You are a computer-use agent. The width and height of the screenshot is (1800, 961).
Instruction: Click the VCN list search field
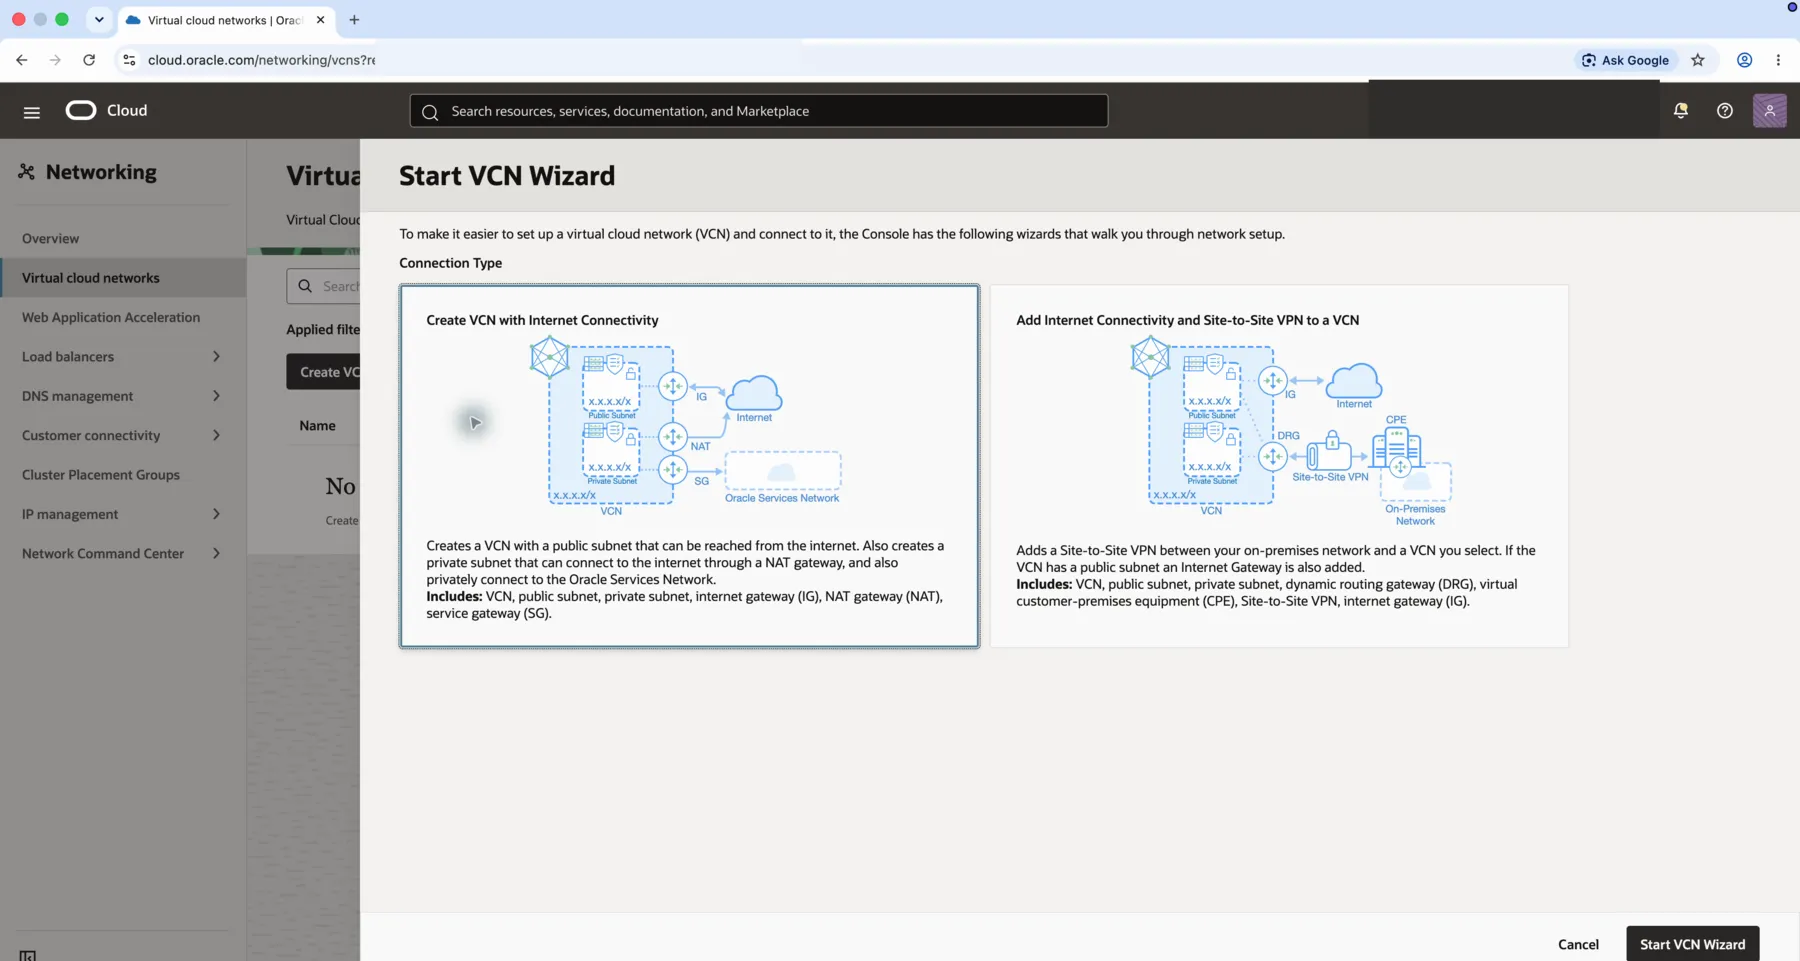click(323, 286)
